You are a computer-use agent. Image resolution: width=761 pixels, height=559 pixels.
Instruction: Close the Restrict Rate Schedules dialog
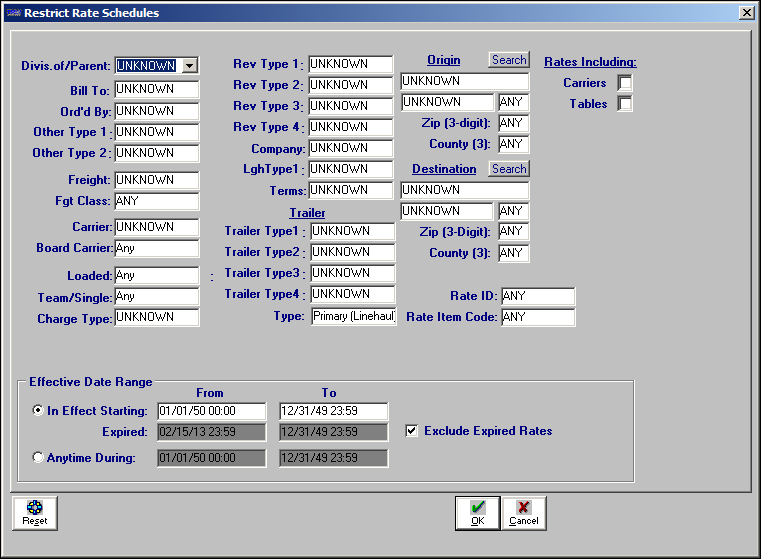pyautogui.click(x=746, y=13)
